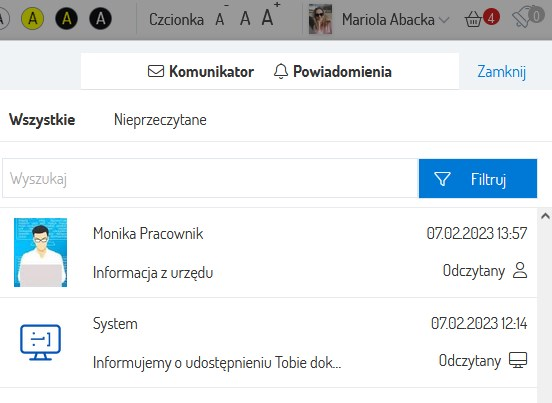Viewport: 552px width, 403px height.
Task: Focus the Wyszukaj search field
Action: coord(211,178)
